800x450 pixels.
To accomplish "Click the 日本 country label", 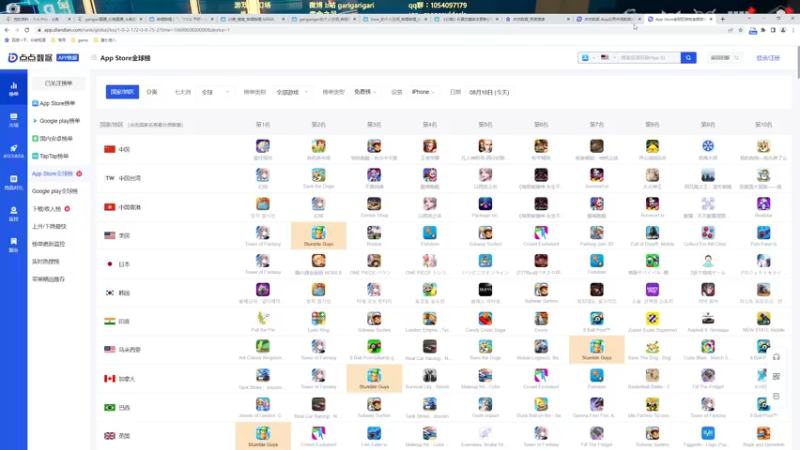I will 124,264.
